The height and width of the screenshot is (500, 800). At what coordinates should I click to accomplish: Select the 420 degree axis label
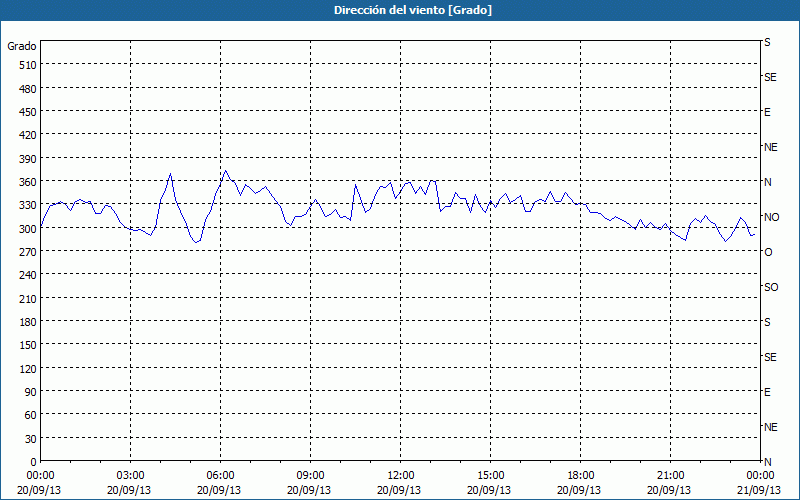coord(28,135)
